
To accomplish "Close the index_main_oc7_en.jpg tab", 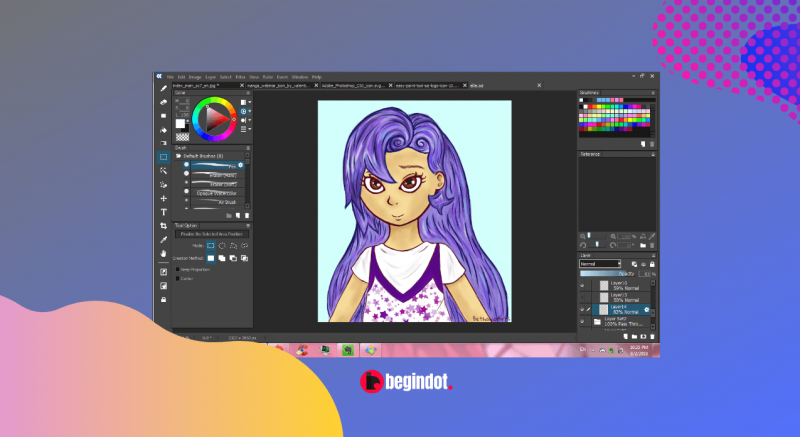I will [x=242, y=86].
